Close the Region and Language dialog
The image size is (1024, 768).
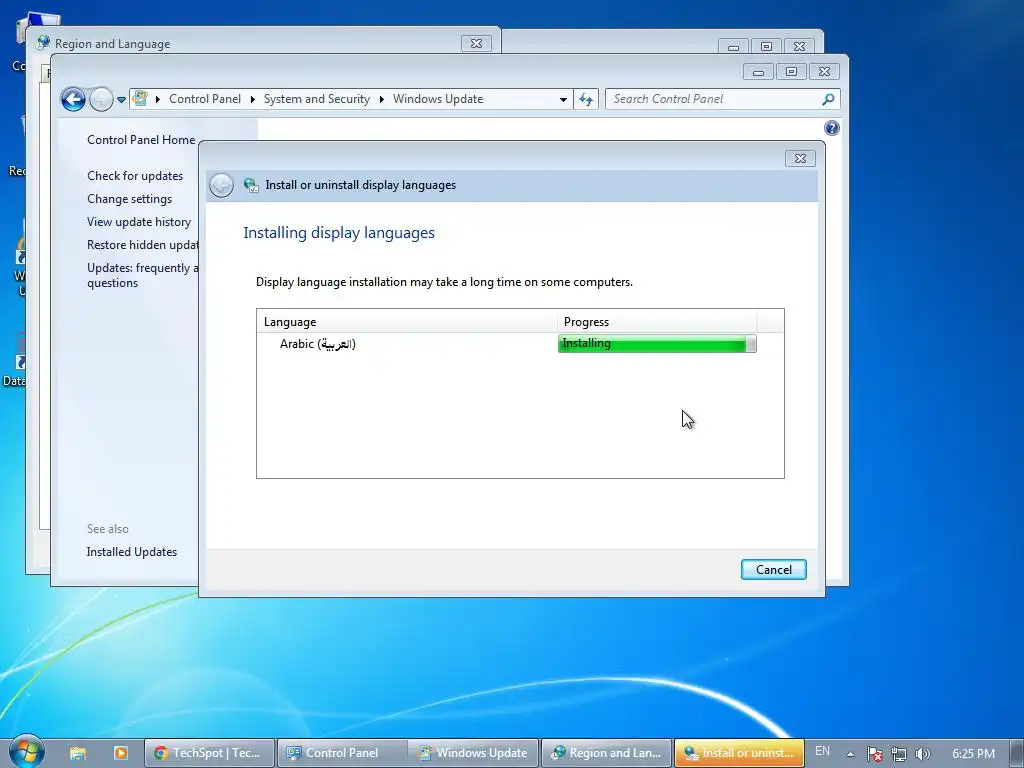[x=476, y=44]
